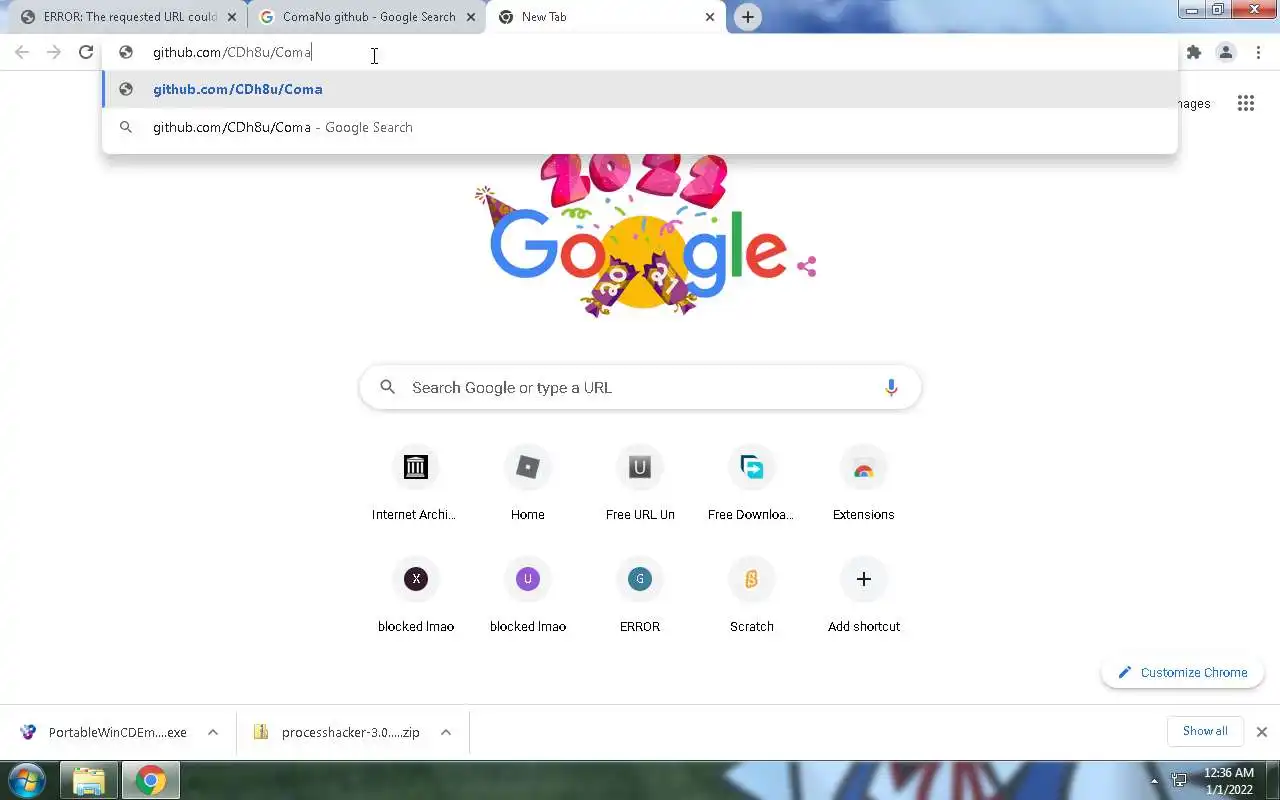Choose the github.com/CDh8u/Coma Google Search suggestion

point(640,127)
